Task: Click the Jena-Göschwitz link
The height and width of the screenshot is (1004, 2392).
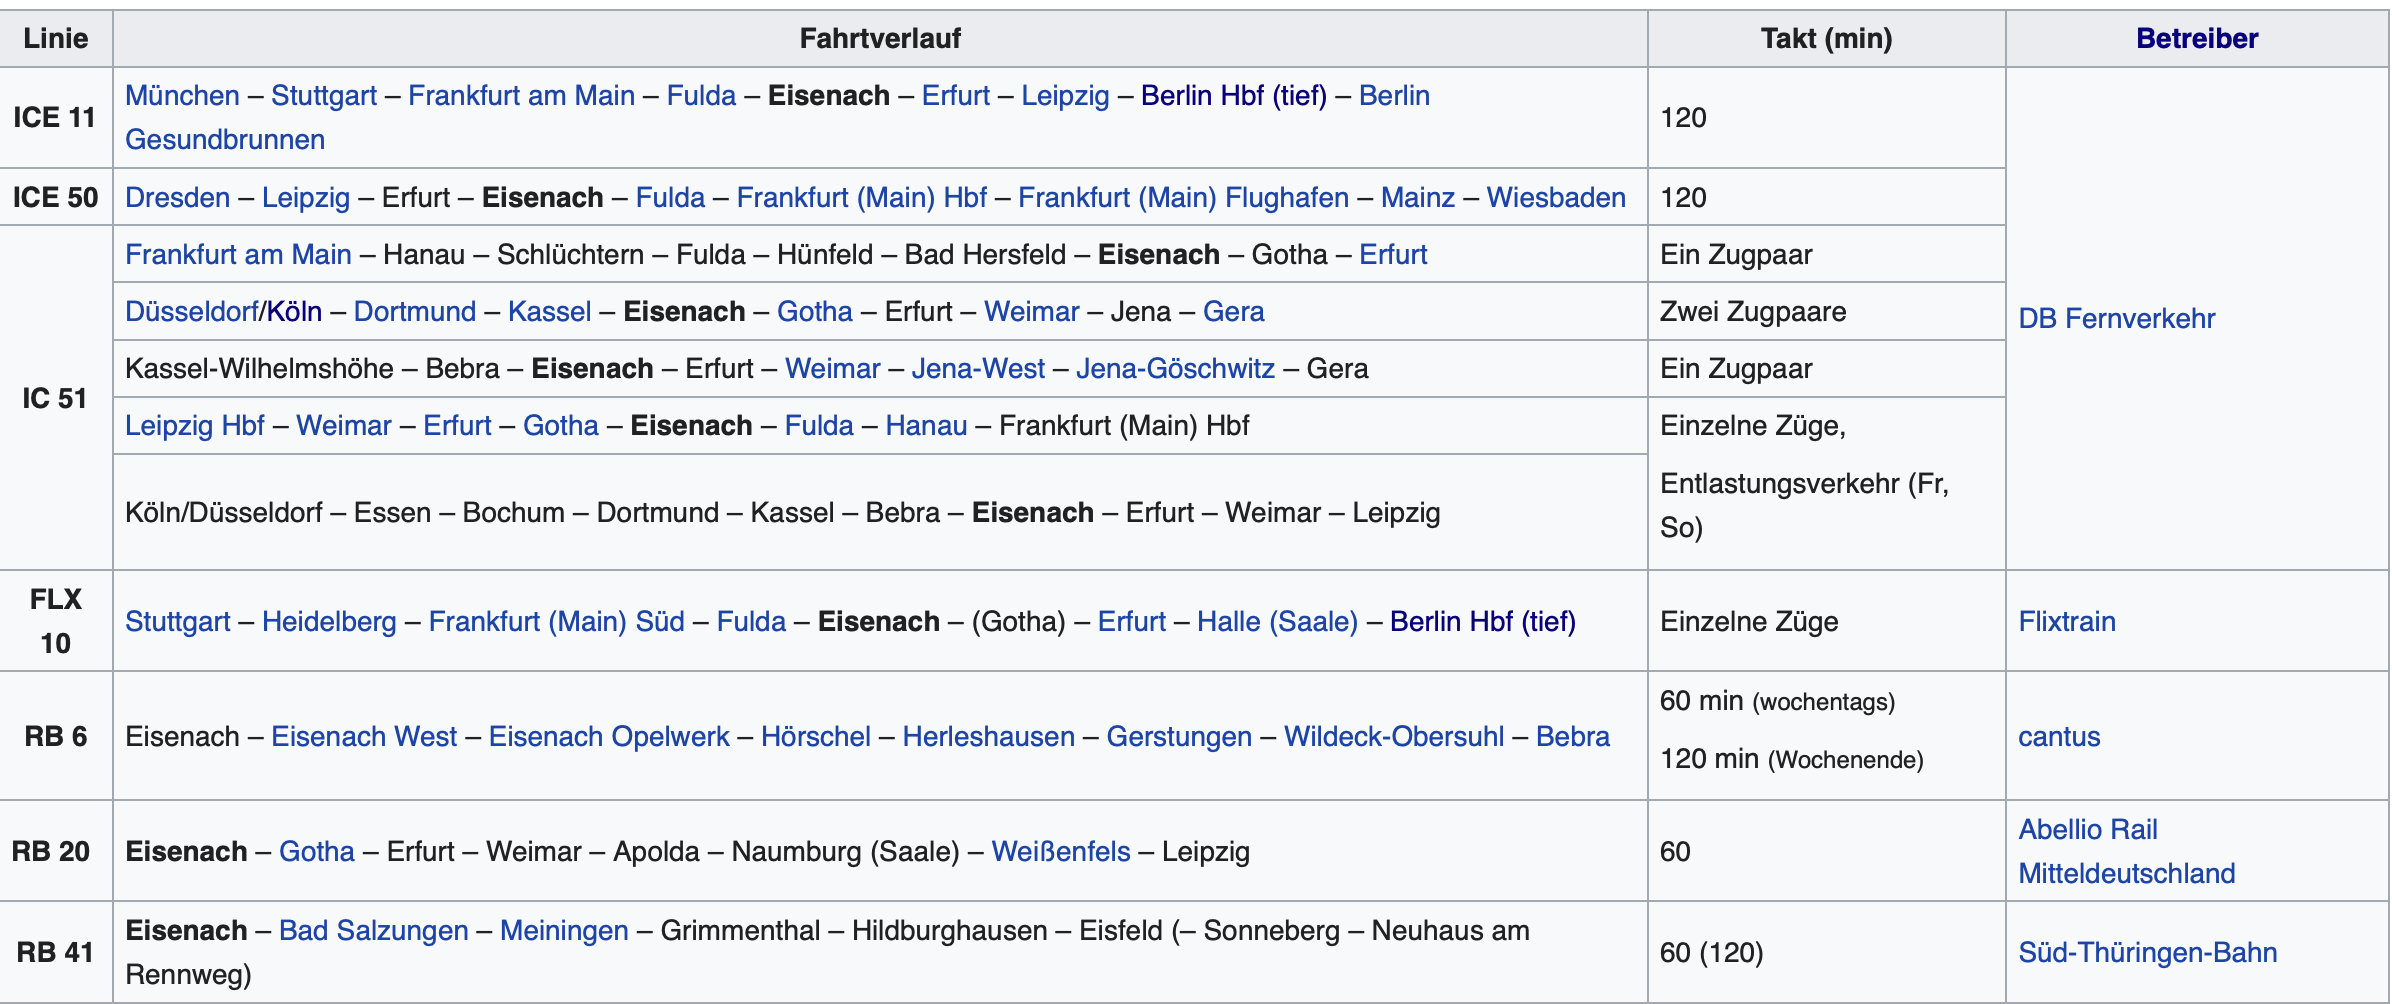Action: point(1175,369)
